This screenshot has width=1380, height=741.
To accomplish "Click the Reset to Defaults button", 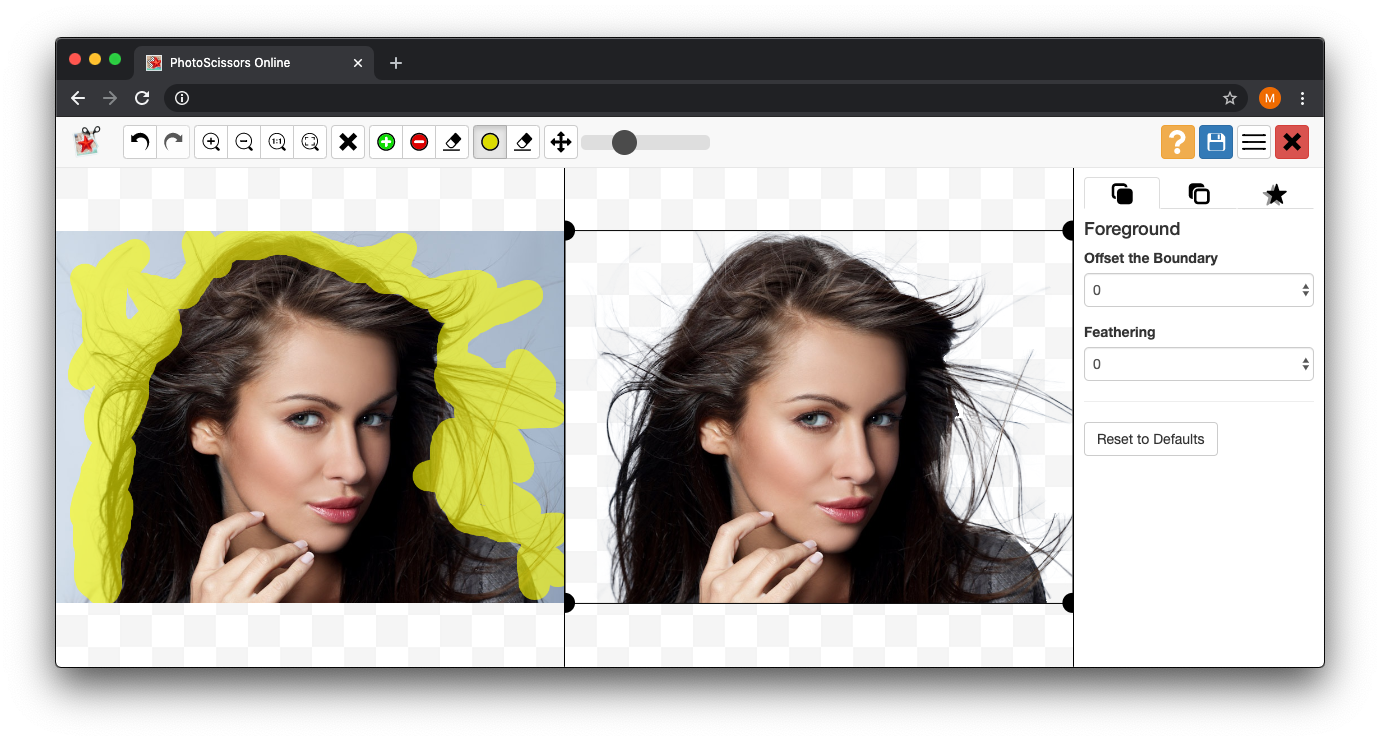I will [x=1150, y=438].
